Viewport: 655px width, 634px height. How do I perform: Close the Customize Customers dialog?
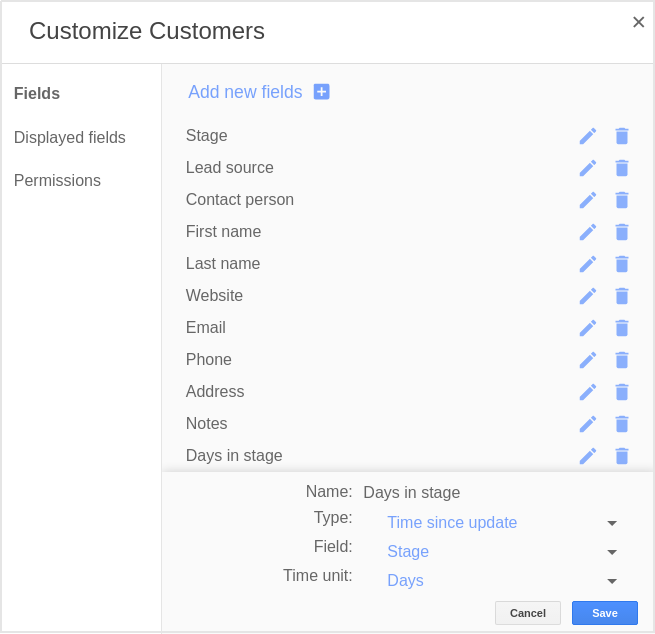[638, 22]
